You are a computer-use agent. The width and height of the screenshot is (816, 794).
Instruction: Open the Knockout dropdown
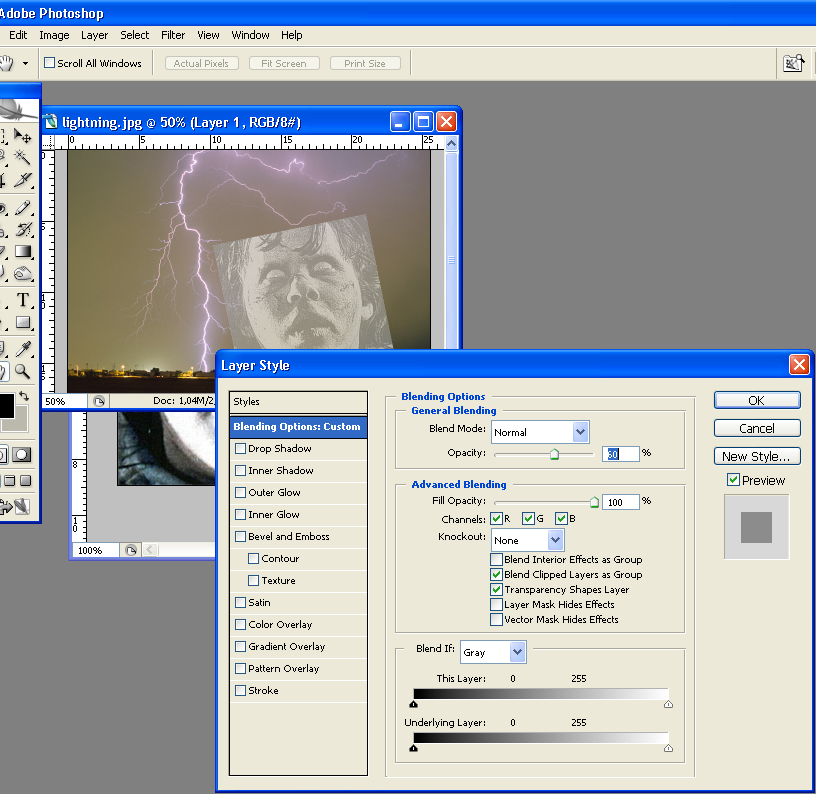(x=528, y=540)
